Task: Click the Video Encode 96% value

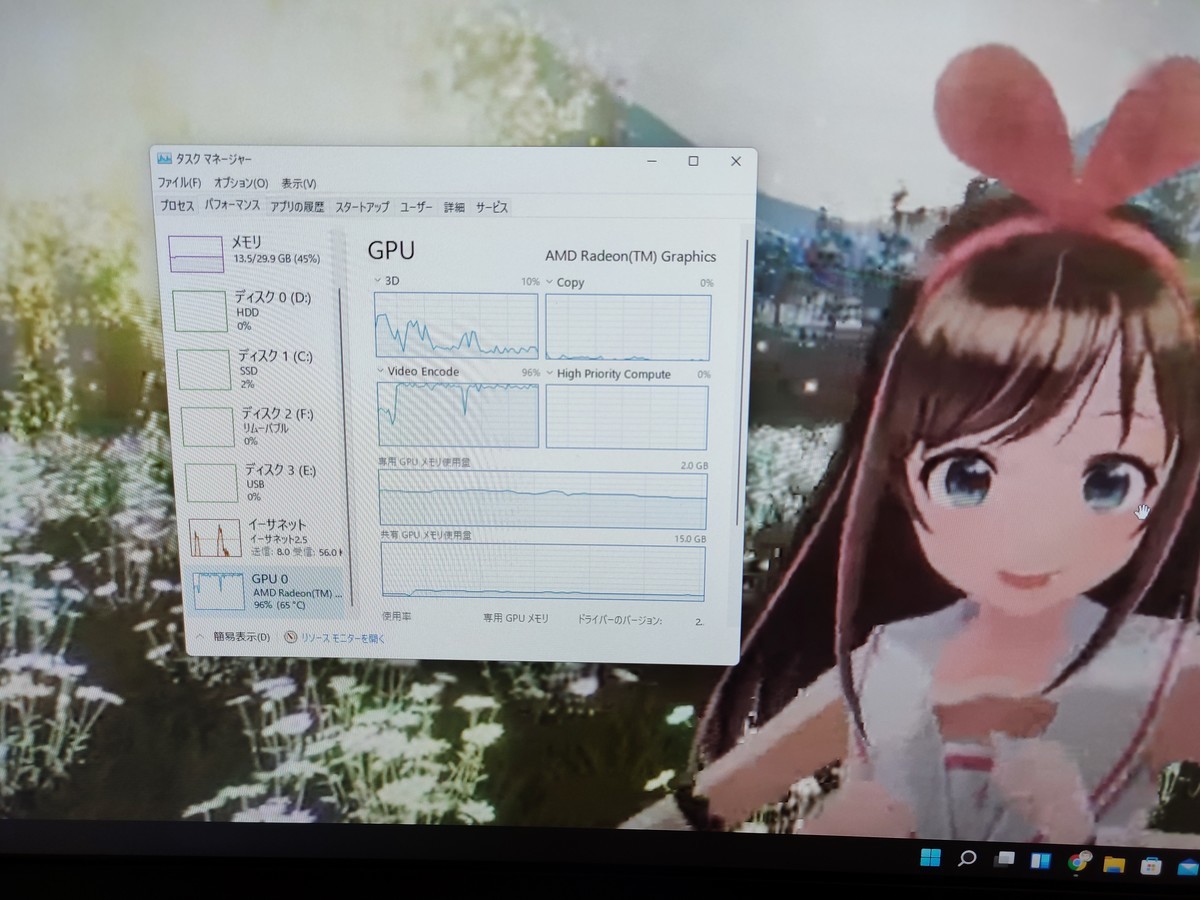Action: coord(530,372)
